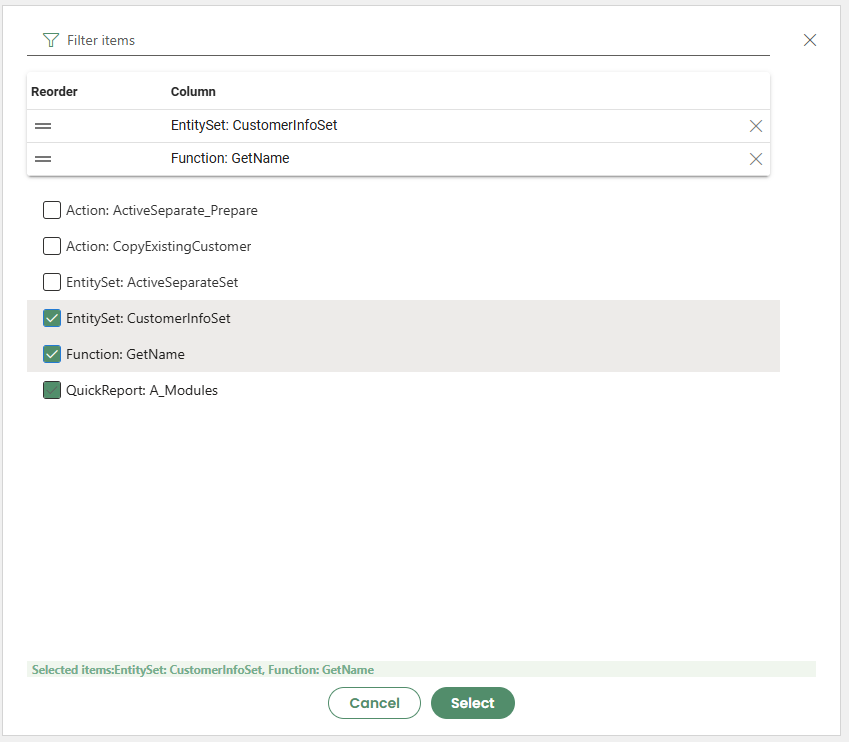This screenshot has height=742, width=849.
Task: Select the QuickReport: A_Modules list label
Action: click(x=142, y=390)
